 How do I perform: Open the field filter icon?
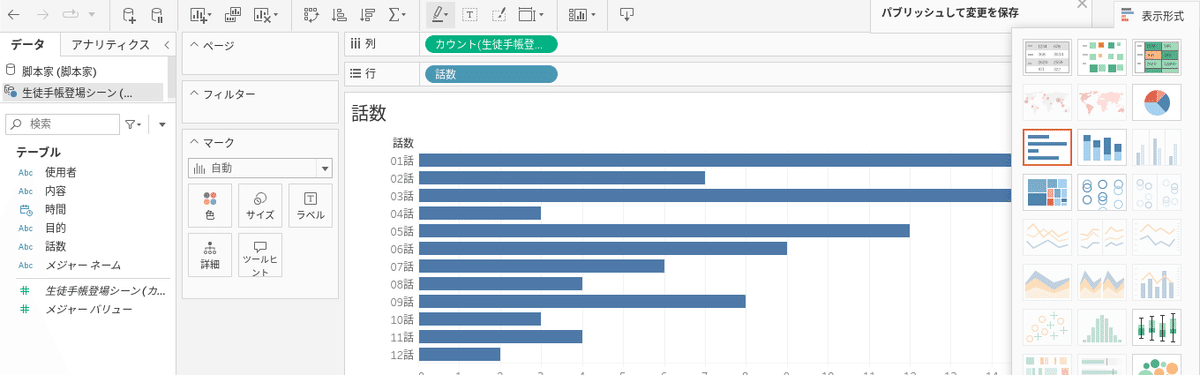[133, 125]
